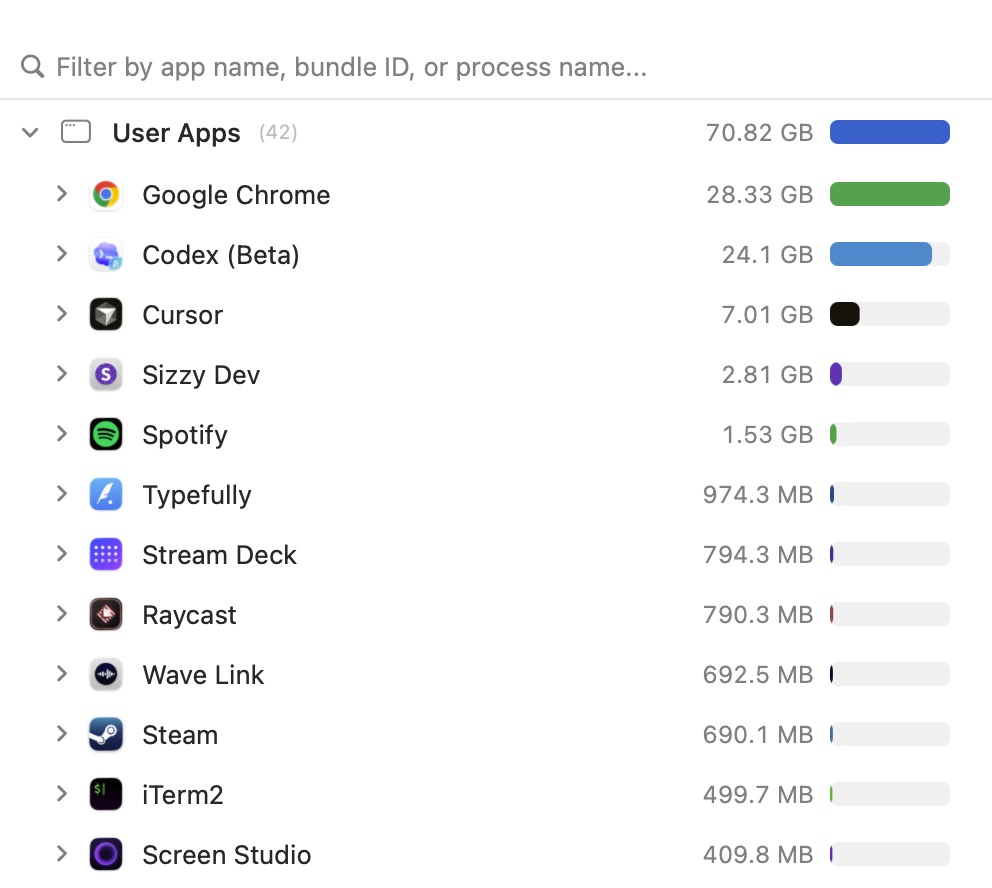Click the "790.3 MB" memory value
Screen dimensions: 992x888
click(x=758, y=615)
